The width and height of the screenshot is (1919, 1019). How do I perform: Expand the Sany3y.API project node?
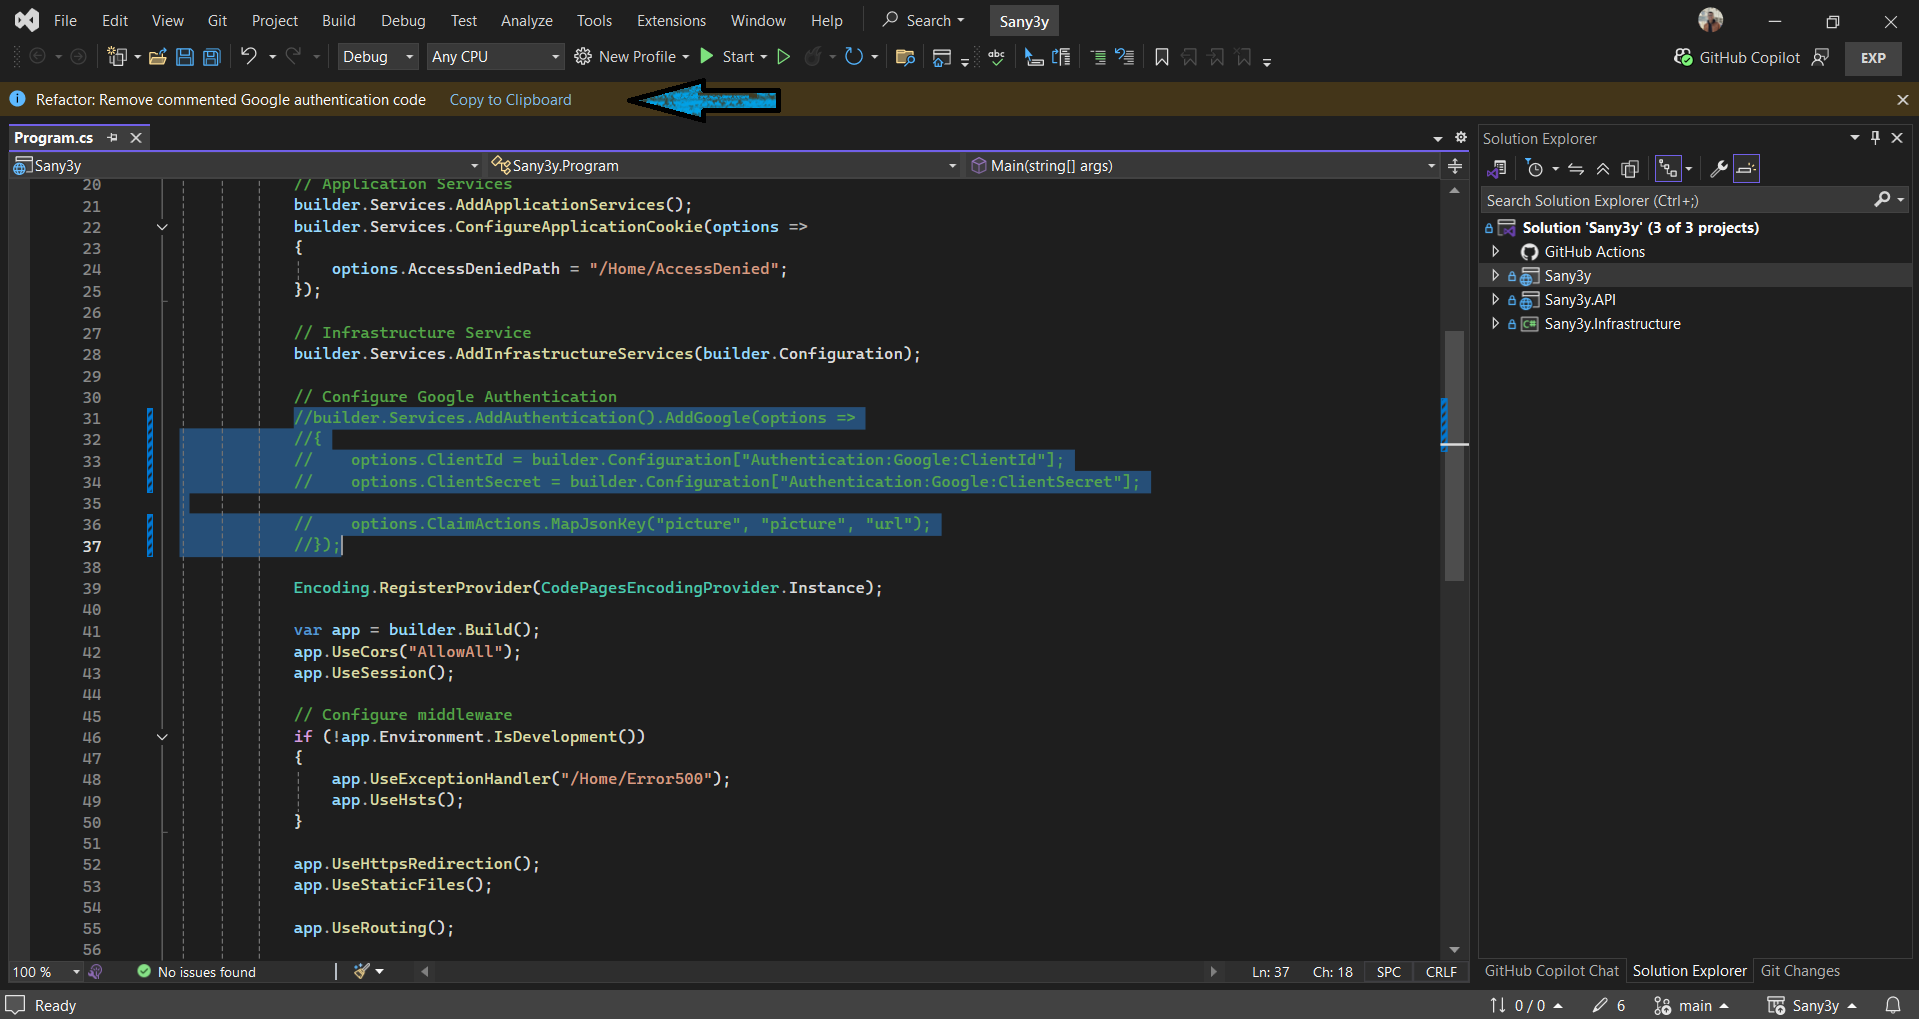(x=1495, y=299)
